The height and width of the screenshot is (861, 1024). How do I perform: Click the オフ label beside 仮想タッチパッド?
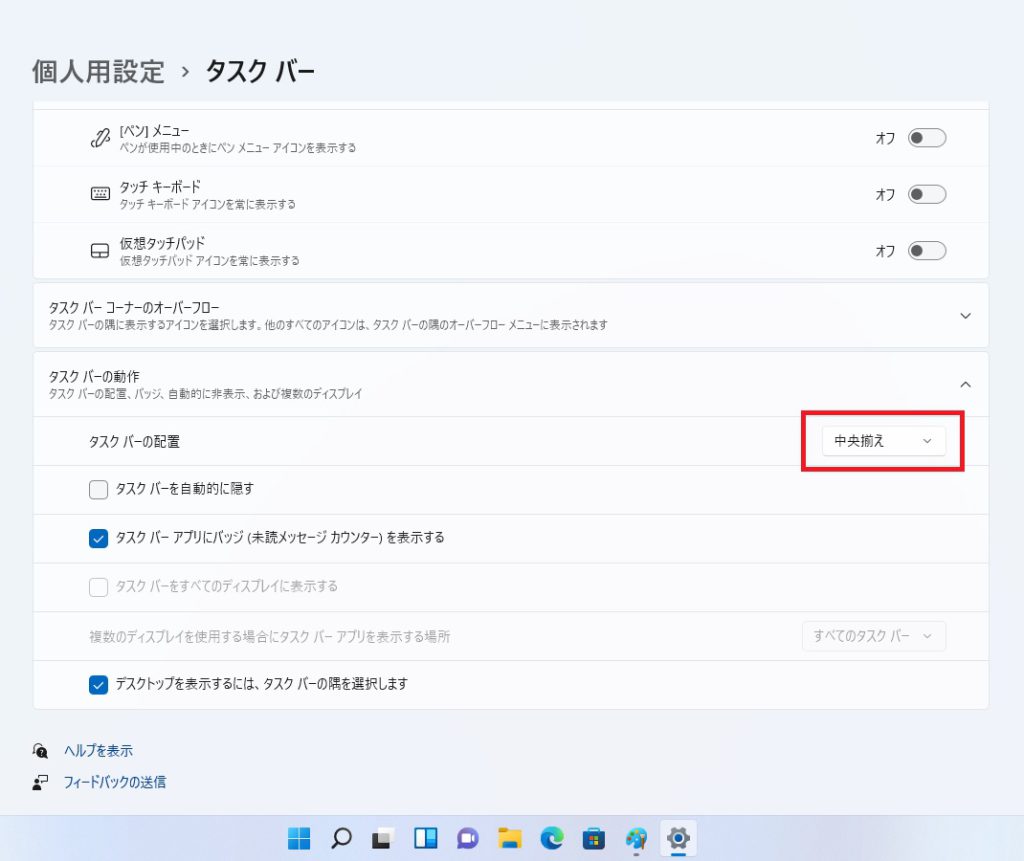pos(885,251)
